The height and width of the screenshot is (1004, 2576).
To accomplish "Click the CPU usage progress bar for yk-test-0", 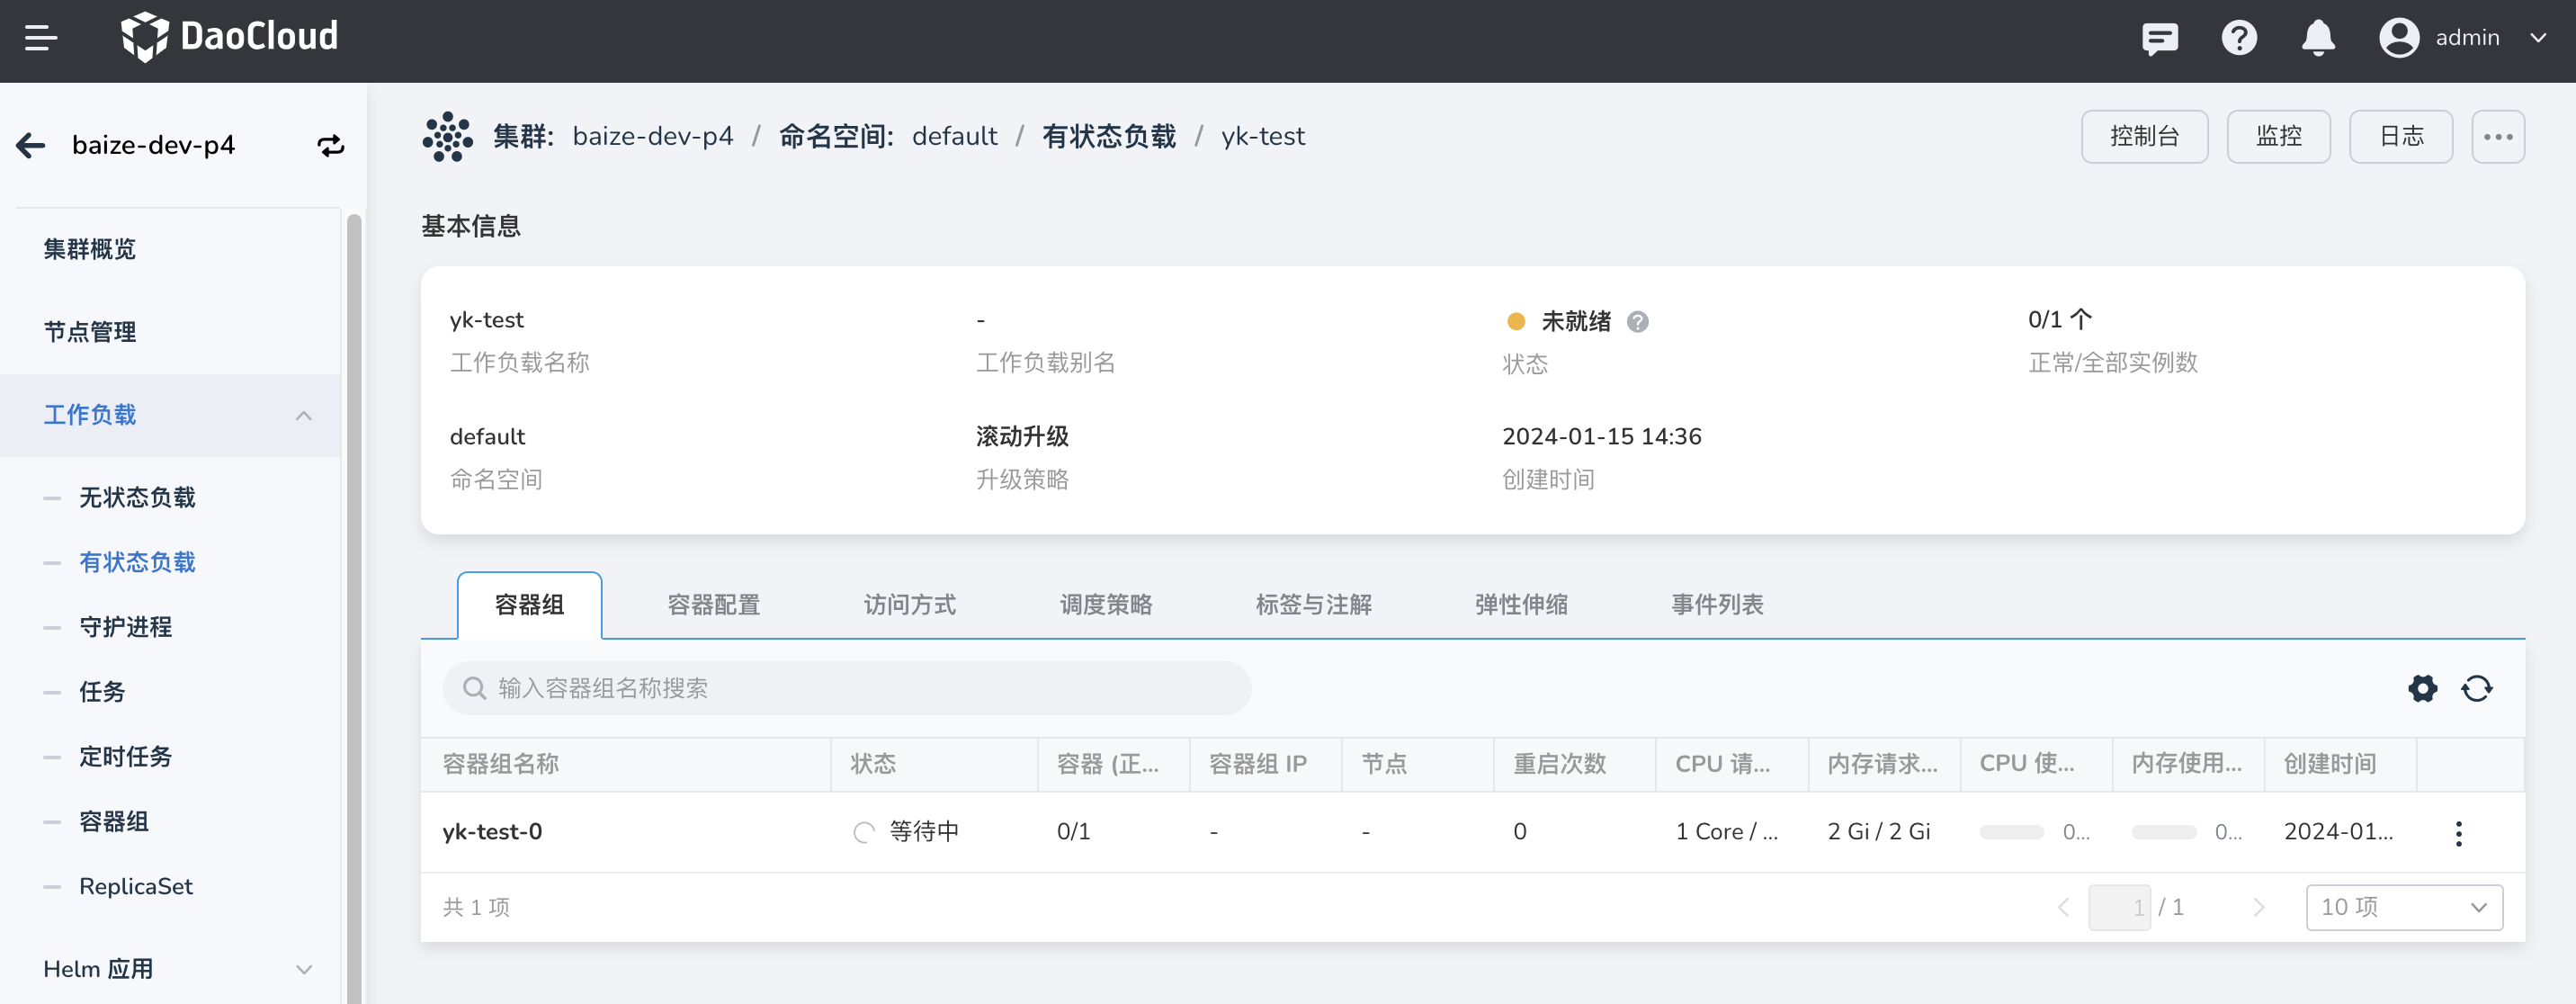I will pyautogui.click(x=2013, y=831).
